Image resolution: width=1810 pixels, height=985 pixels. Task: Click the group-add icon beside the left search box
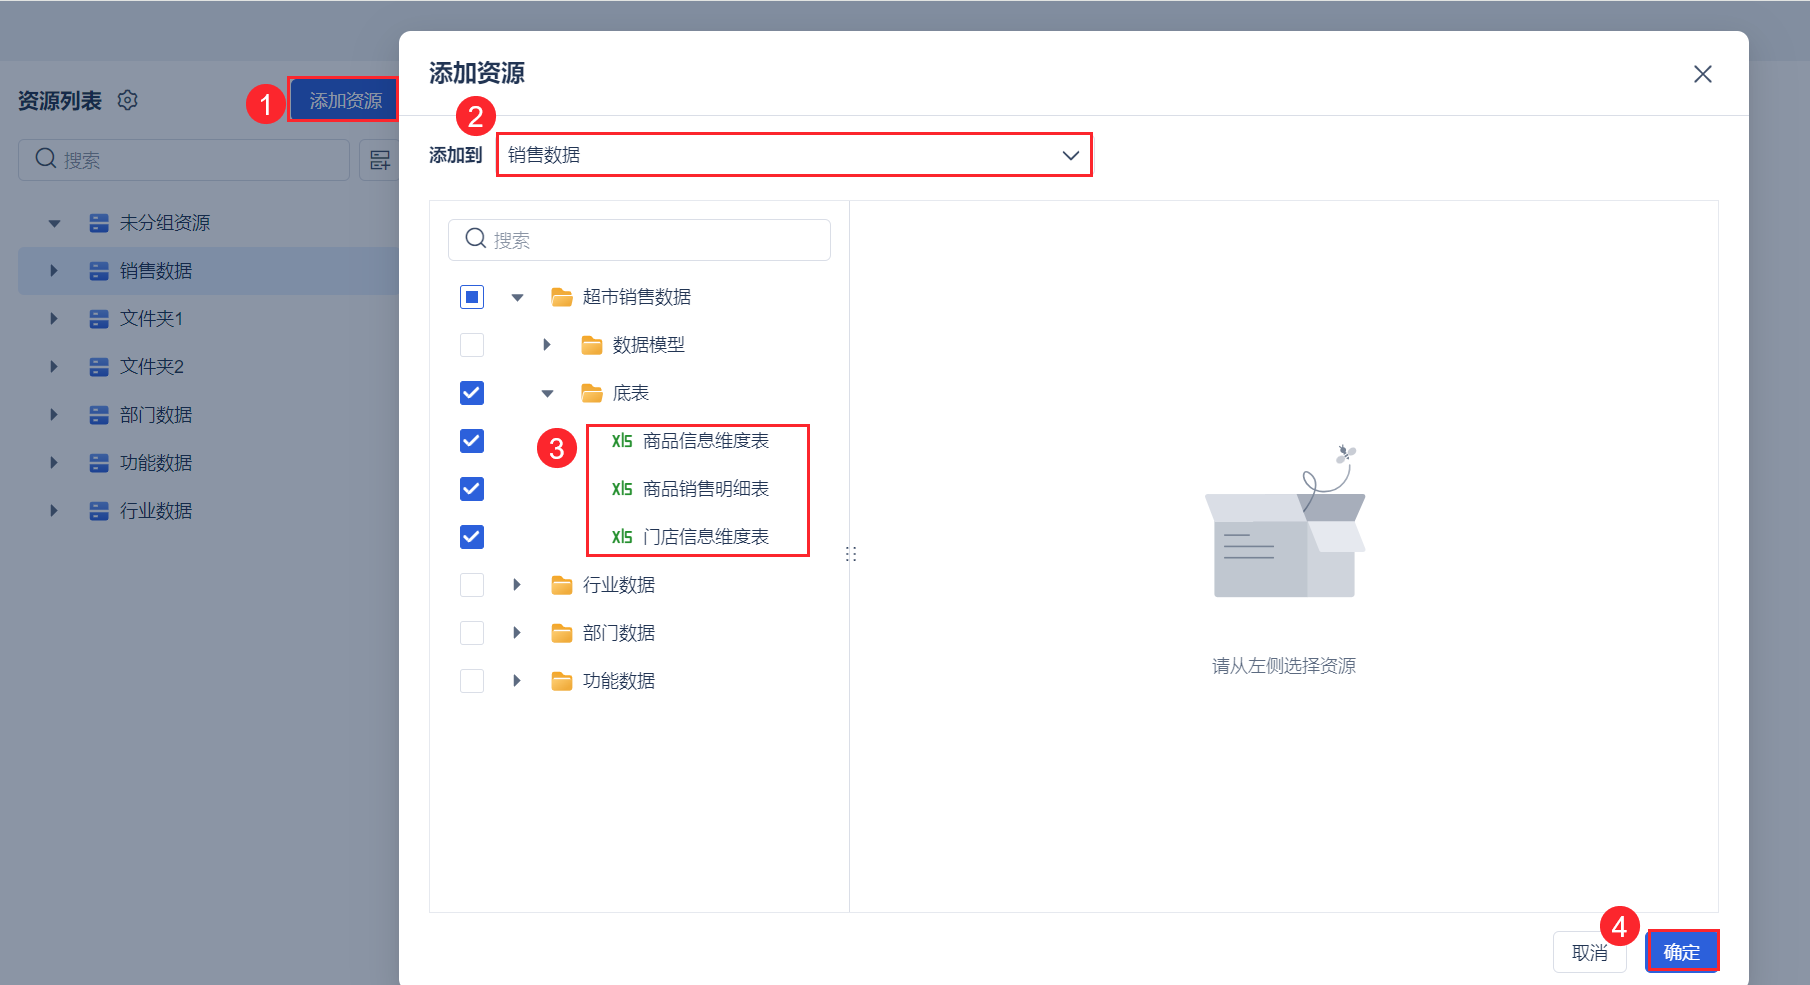coord(380,160)
